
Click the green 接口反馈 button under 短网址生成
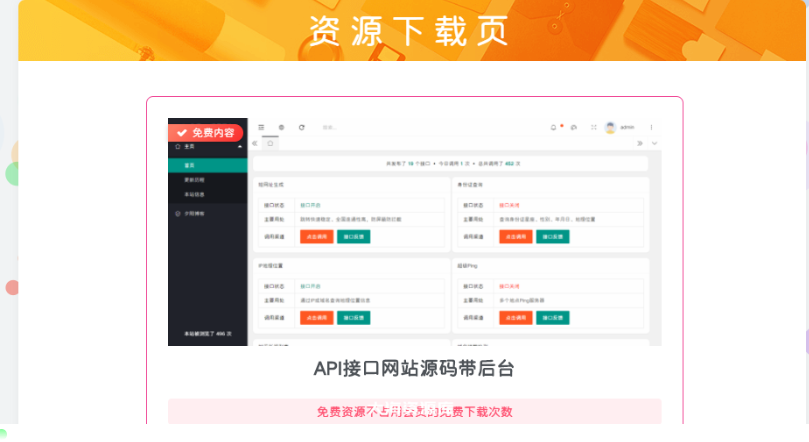pos(353,237)
